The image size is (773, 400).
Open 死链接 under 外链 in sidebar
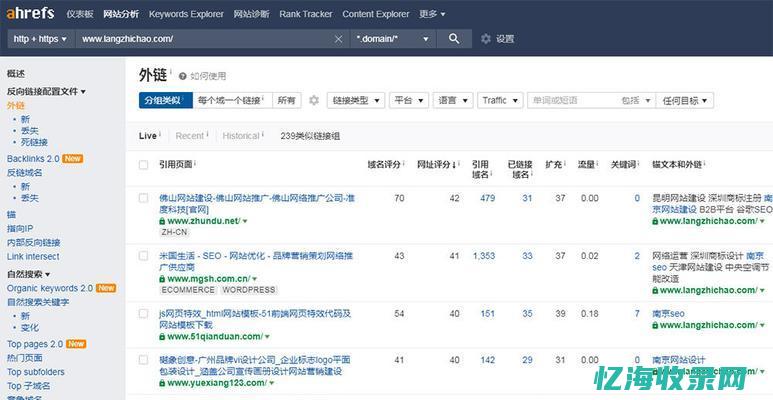(35, 142)
